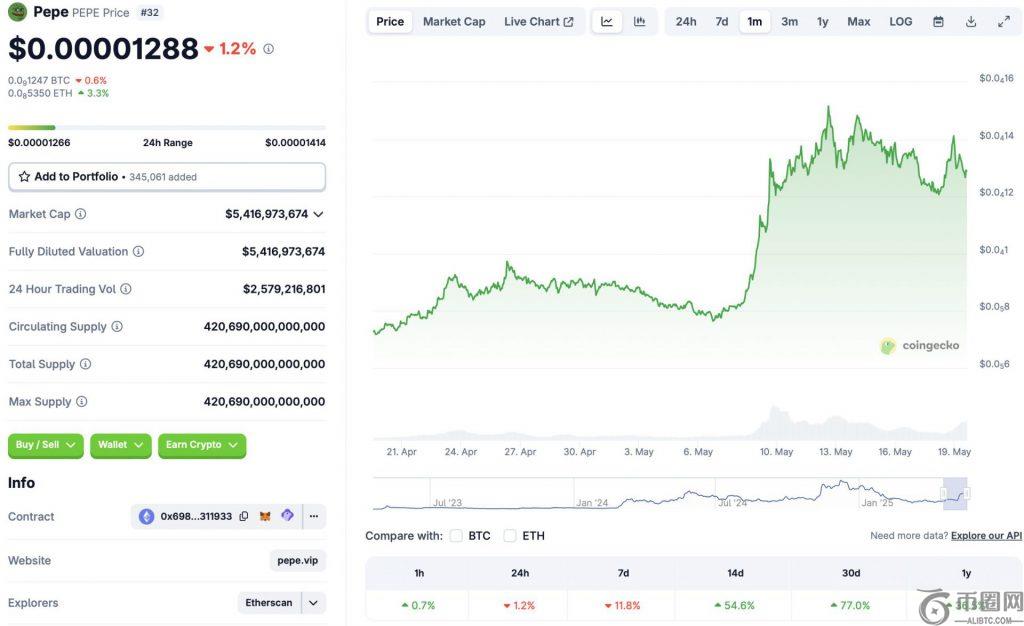Switch to the Market Cap chart tab
The width and height of the screenshot is (1024, 626).
click(454, 22)
